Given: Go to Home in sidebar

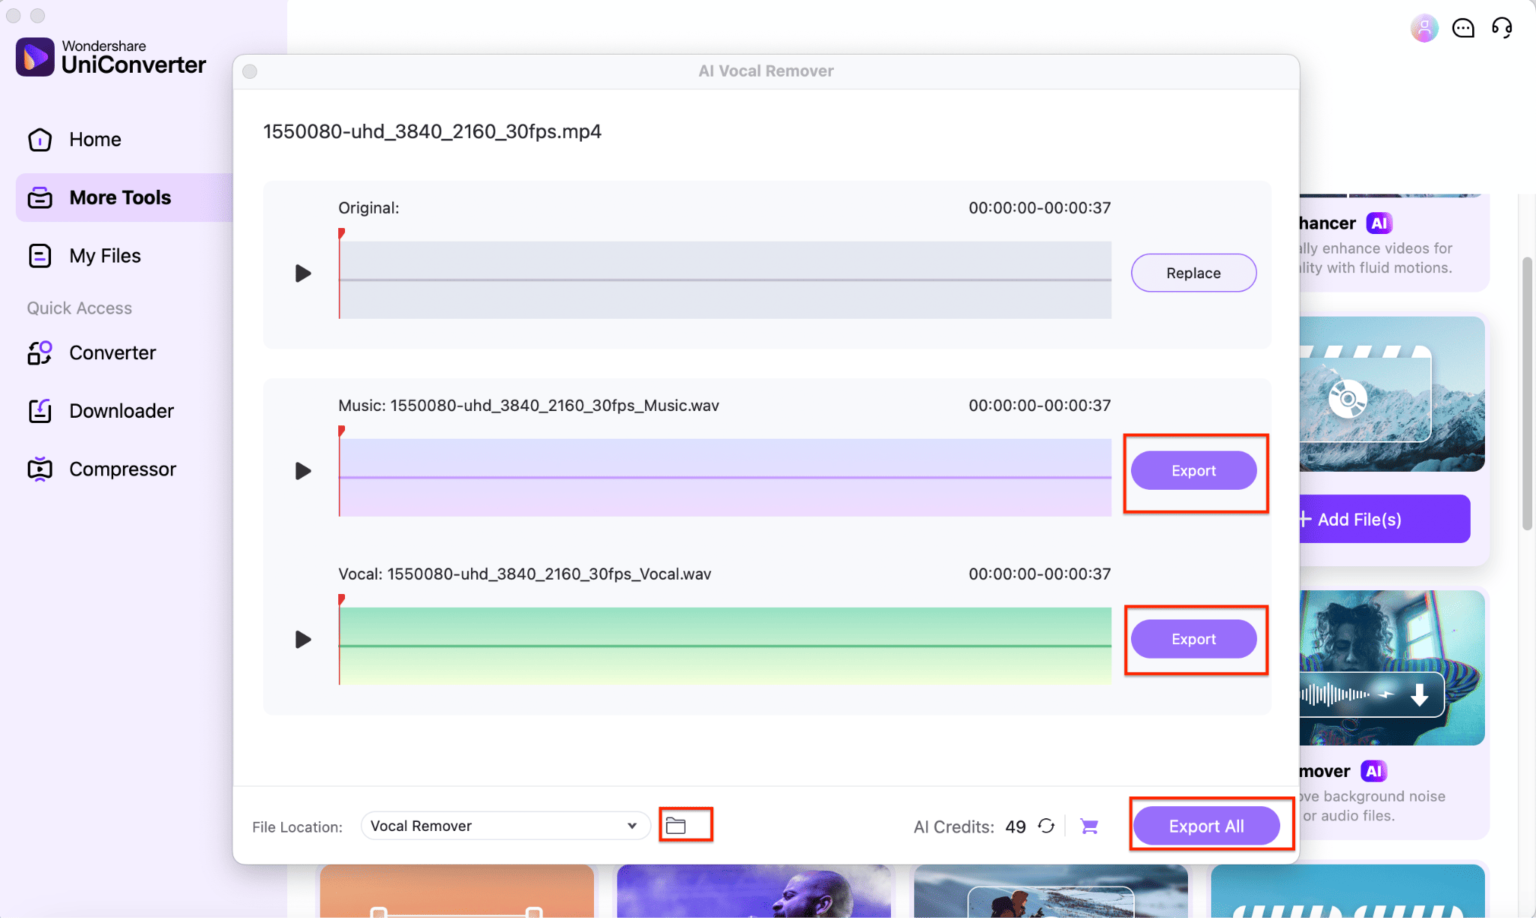Looking at the screenshot, I should click(x=95, y=140).
